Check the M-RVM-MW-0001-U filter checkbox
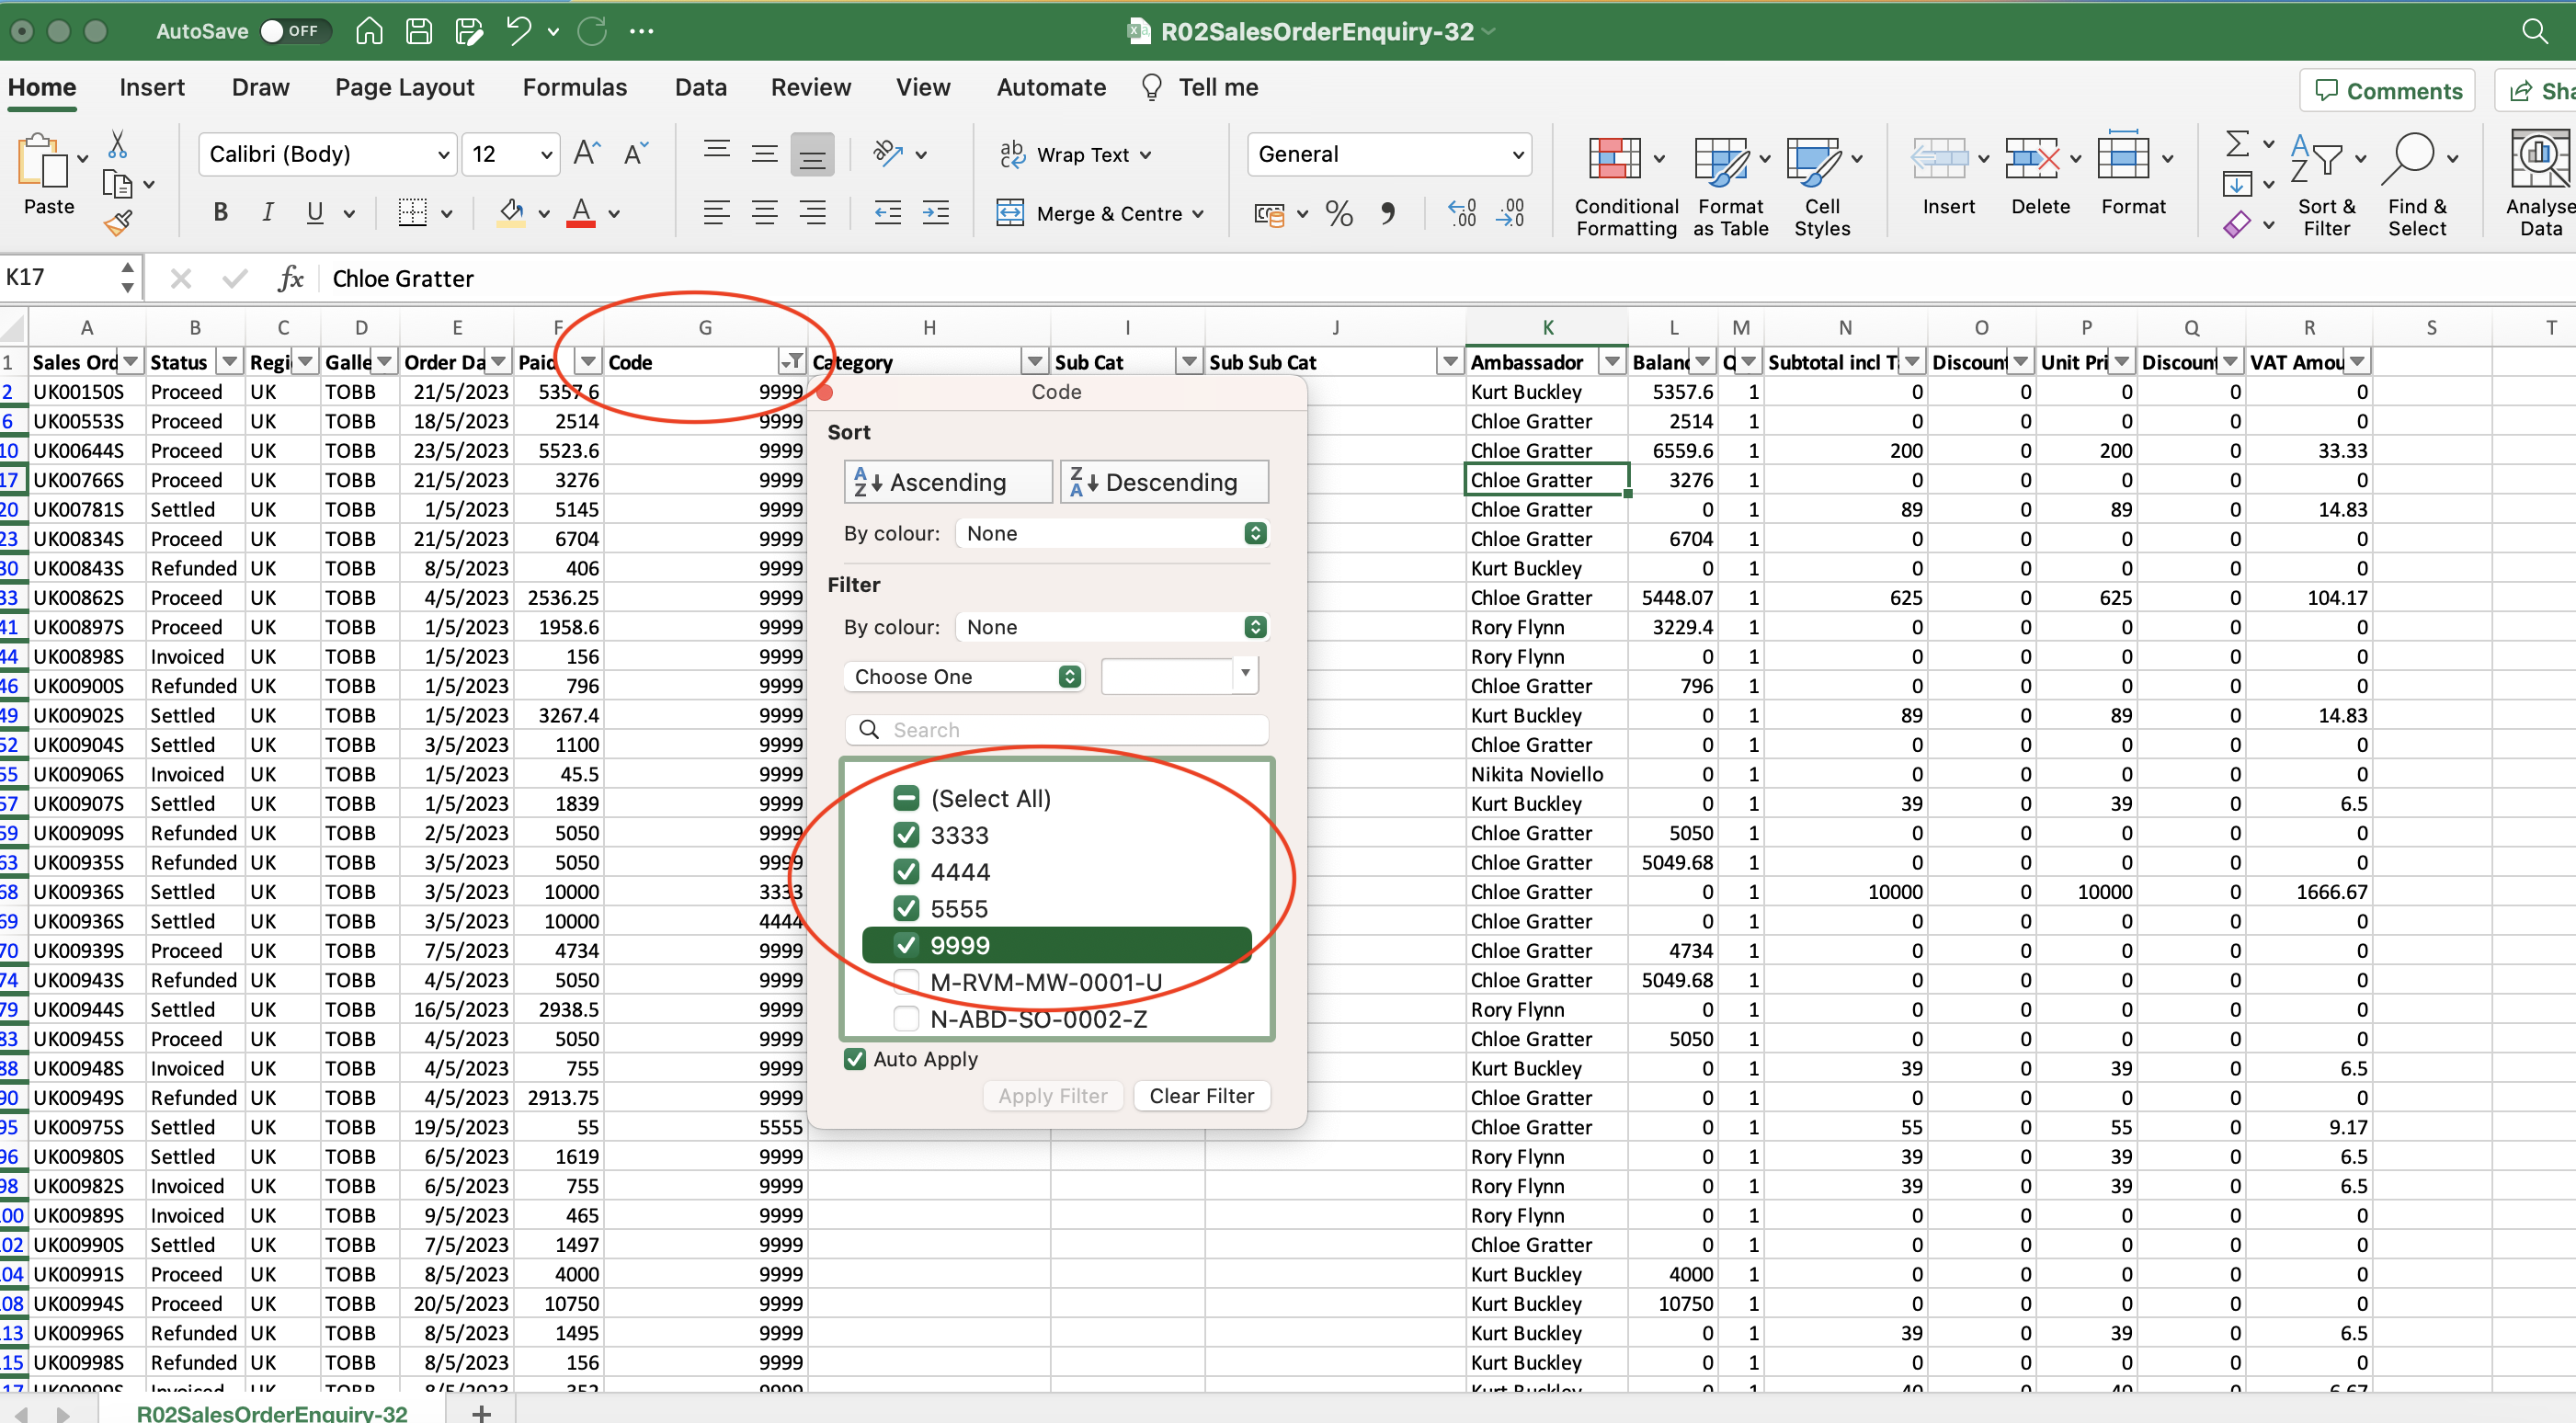The image size is (2576, 1423). pyautogui.click(x=906, y=981)
